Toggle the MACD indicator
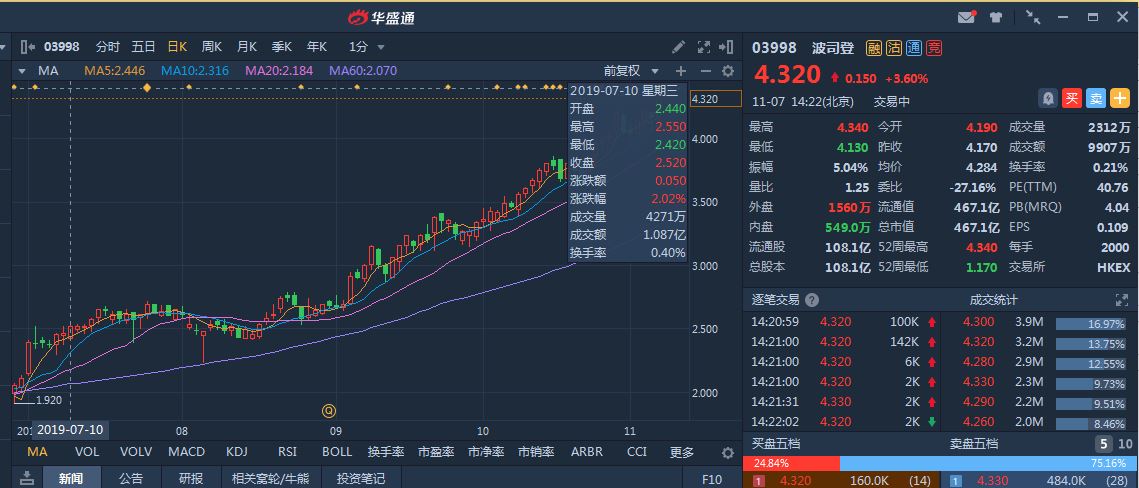 click(187, 452)
